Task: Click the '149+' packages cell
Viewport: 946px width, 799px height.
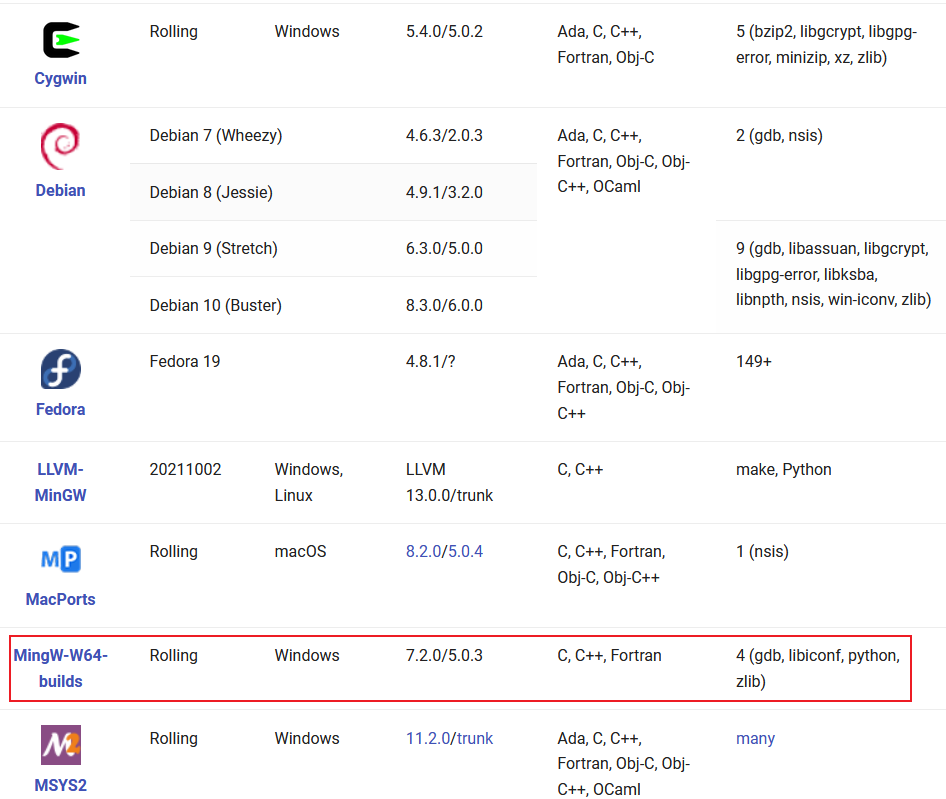Action: 754,361
